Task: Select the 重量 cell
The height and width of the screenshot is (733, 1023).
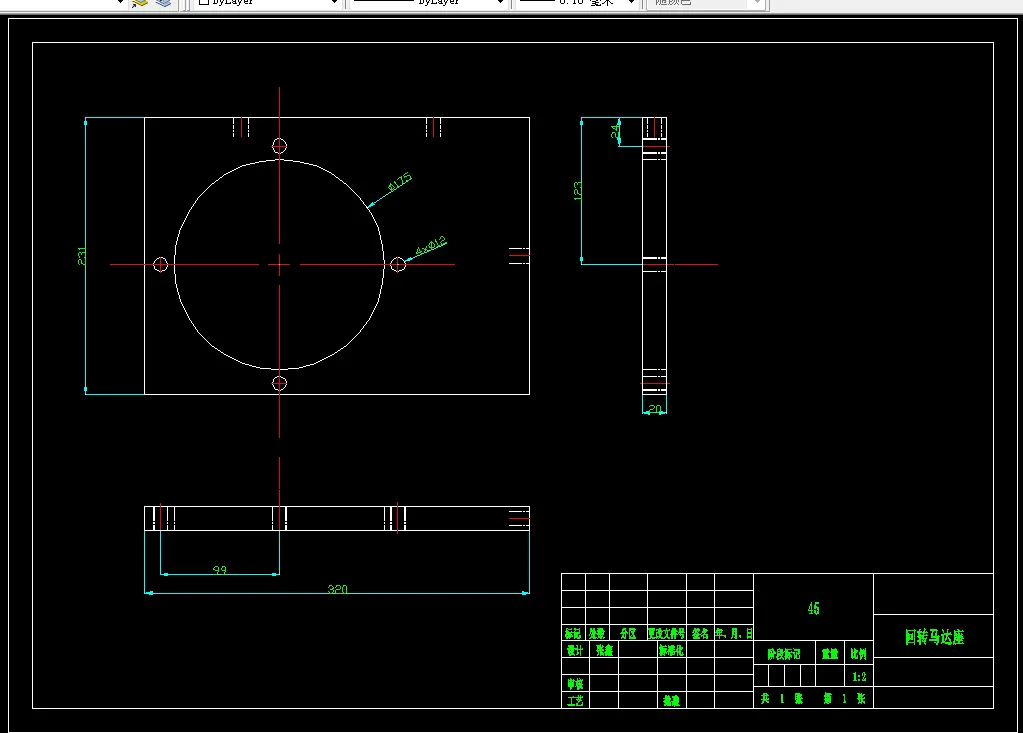Action: [830, 654]
